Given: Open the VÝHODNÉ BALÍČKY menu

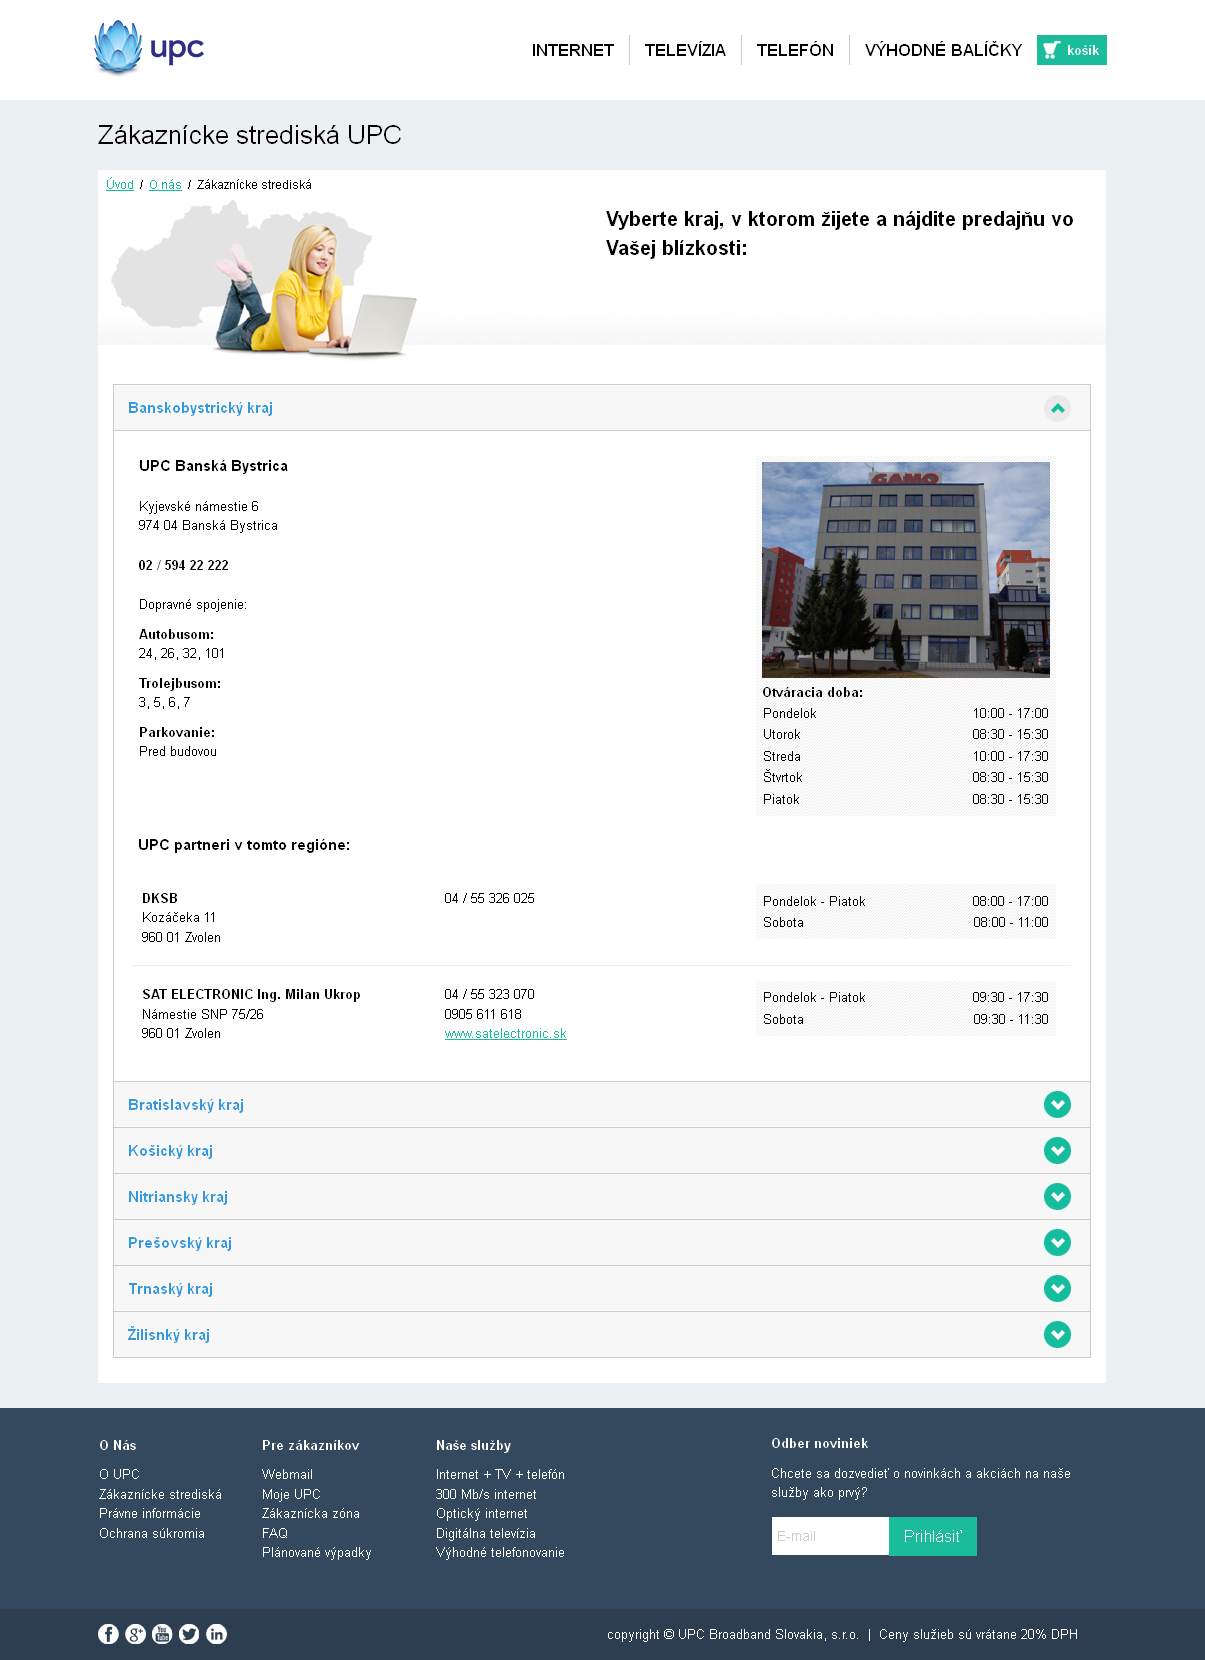Looking at the screenshot, I should (x=943, y=50).
